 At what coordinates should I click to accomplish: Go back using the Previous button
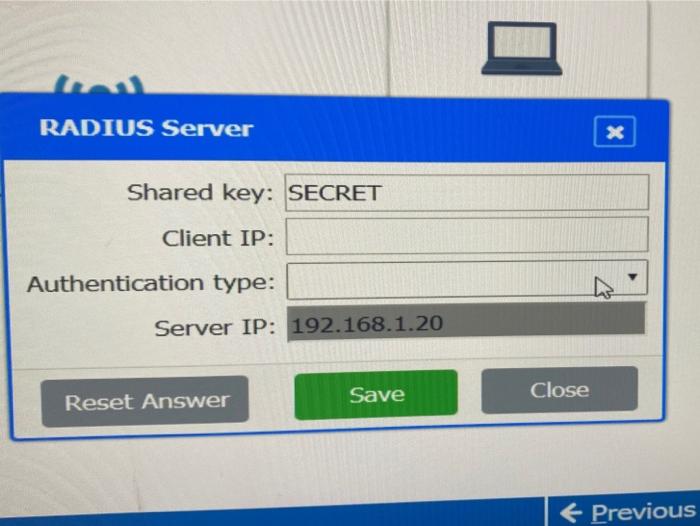[625, 512]
